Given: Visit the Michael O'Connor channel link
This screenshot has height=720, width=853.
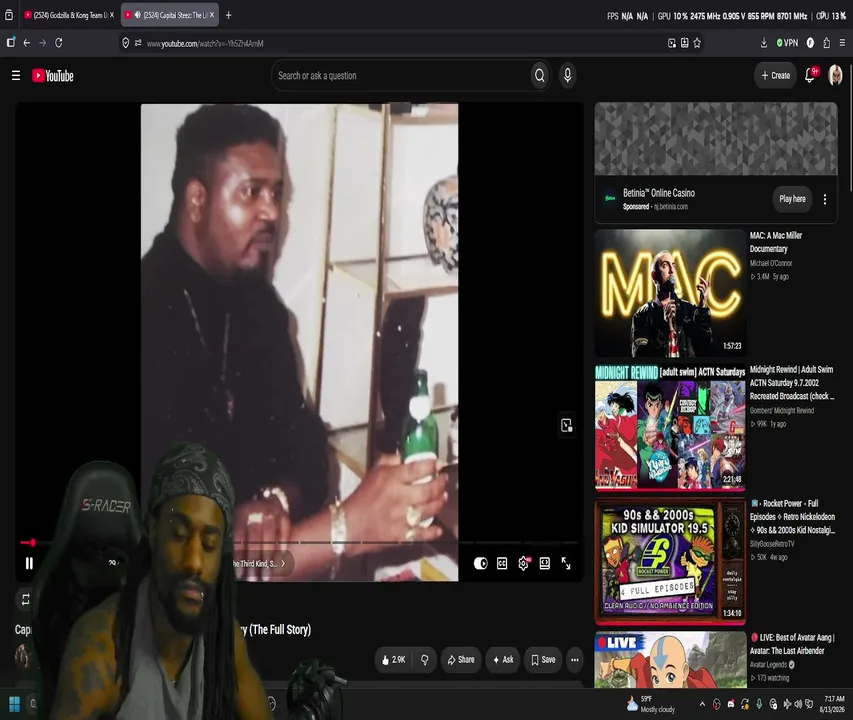Looking at the screenshot, I should pos(771,263).
